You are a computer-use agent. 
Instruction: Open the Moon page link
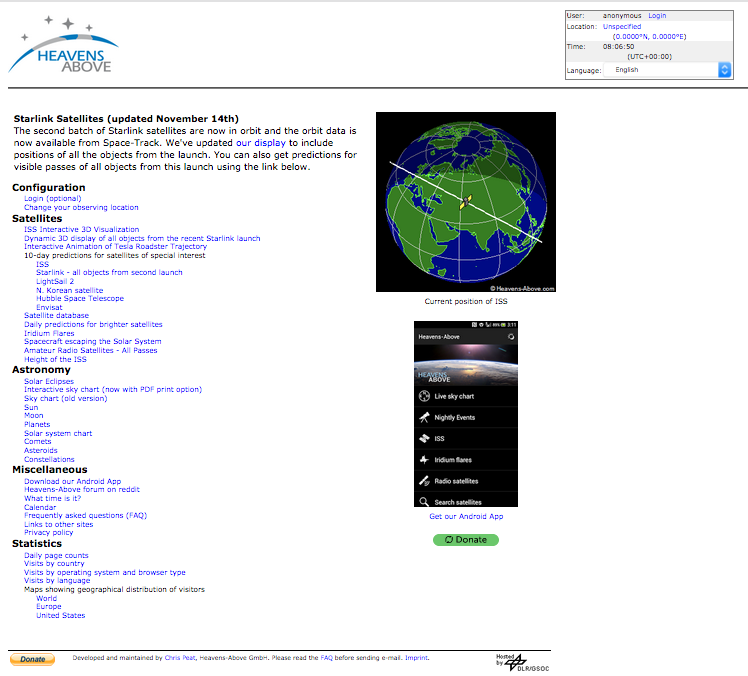(x=33, y=416)
